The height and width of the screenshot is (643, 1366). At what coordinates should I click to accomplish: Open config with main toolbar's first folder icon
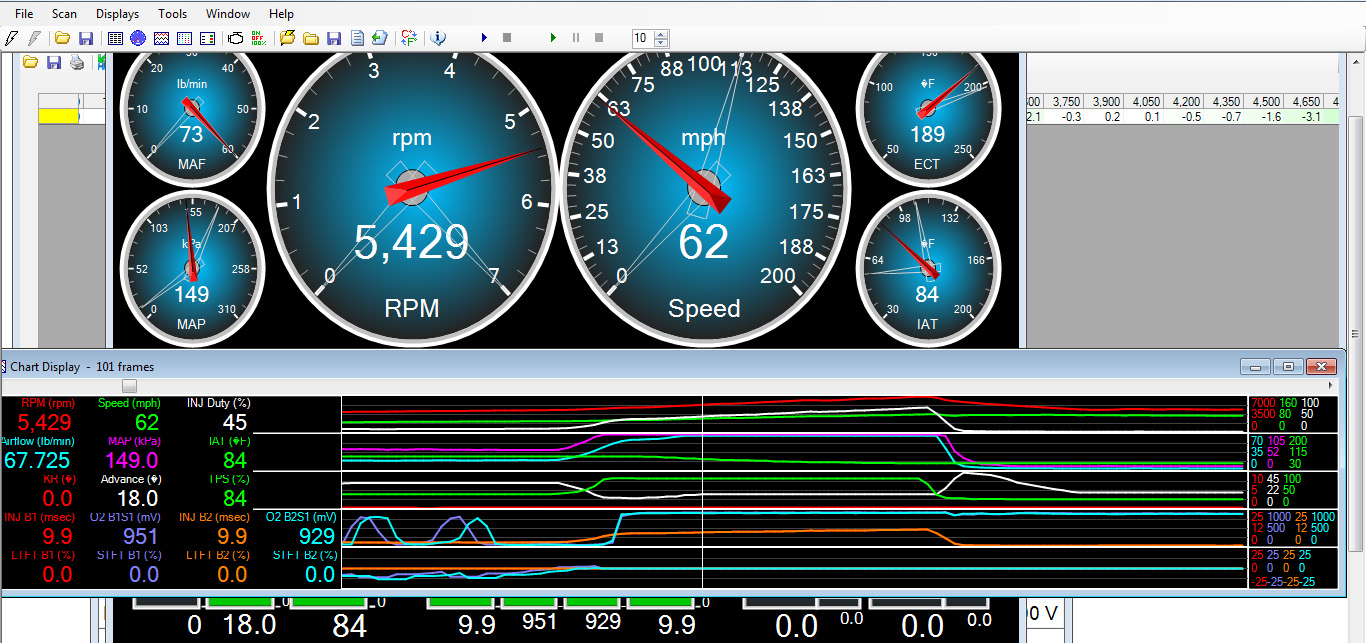point(62,38)
